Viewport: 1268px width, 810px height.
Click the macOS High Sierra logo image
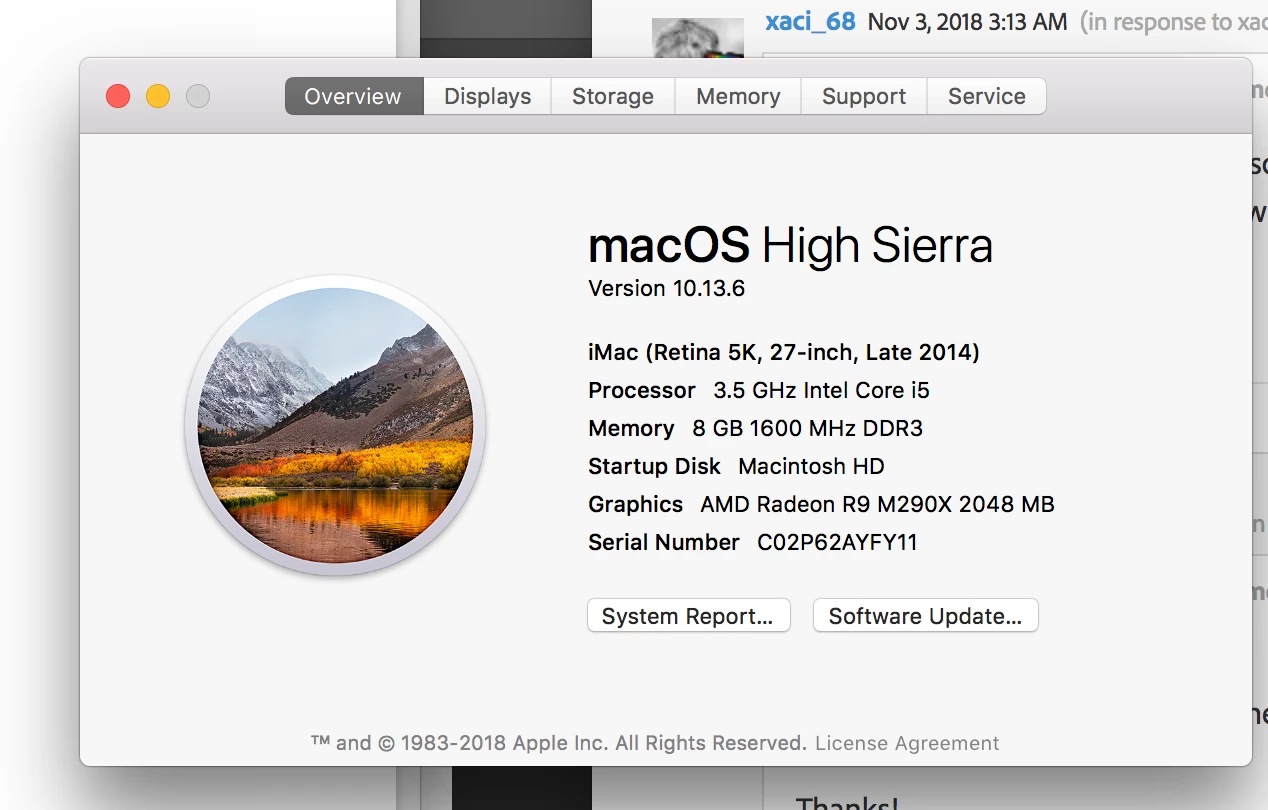point(335,425)
